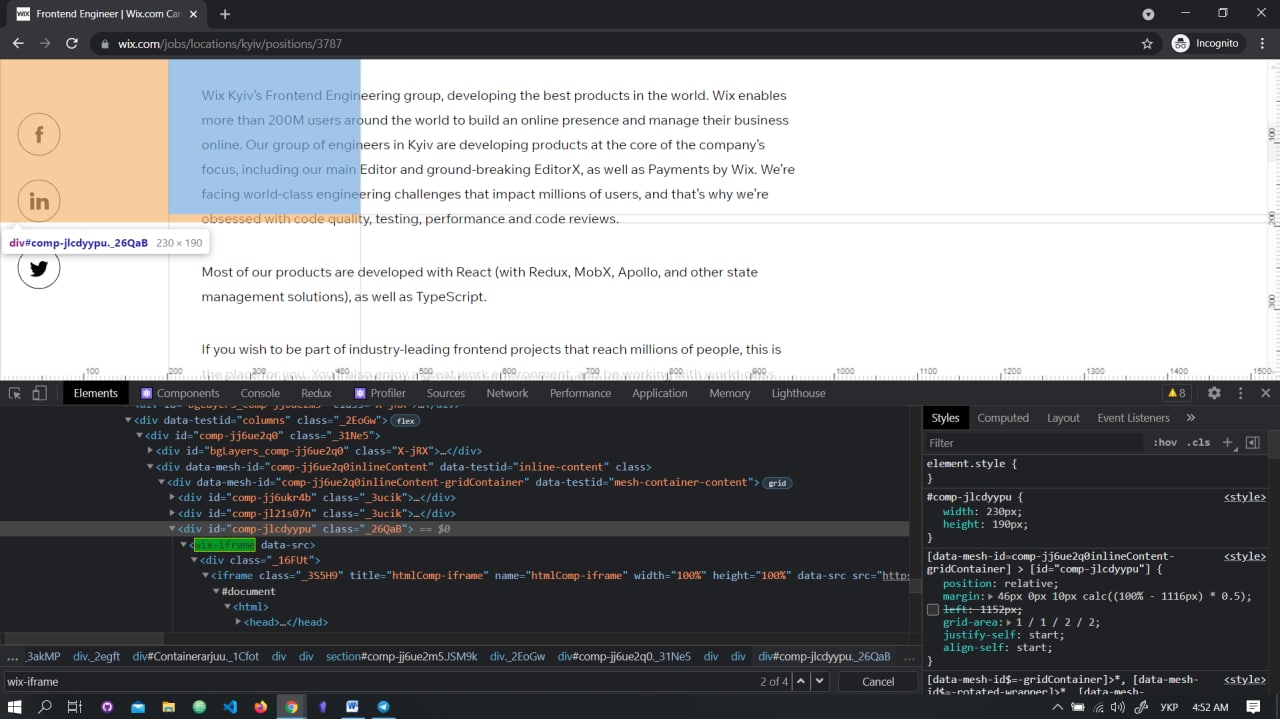Image resolution: width=1280 pixels, height=719 pixels.
Task: Open the 8 warnings issues badge
Action: click(x=1176, y=393)
